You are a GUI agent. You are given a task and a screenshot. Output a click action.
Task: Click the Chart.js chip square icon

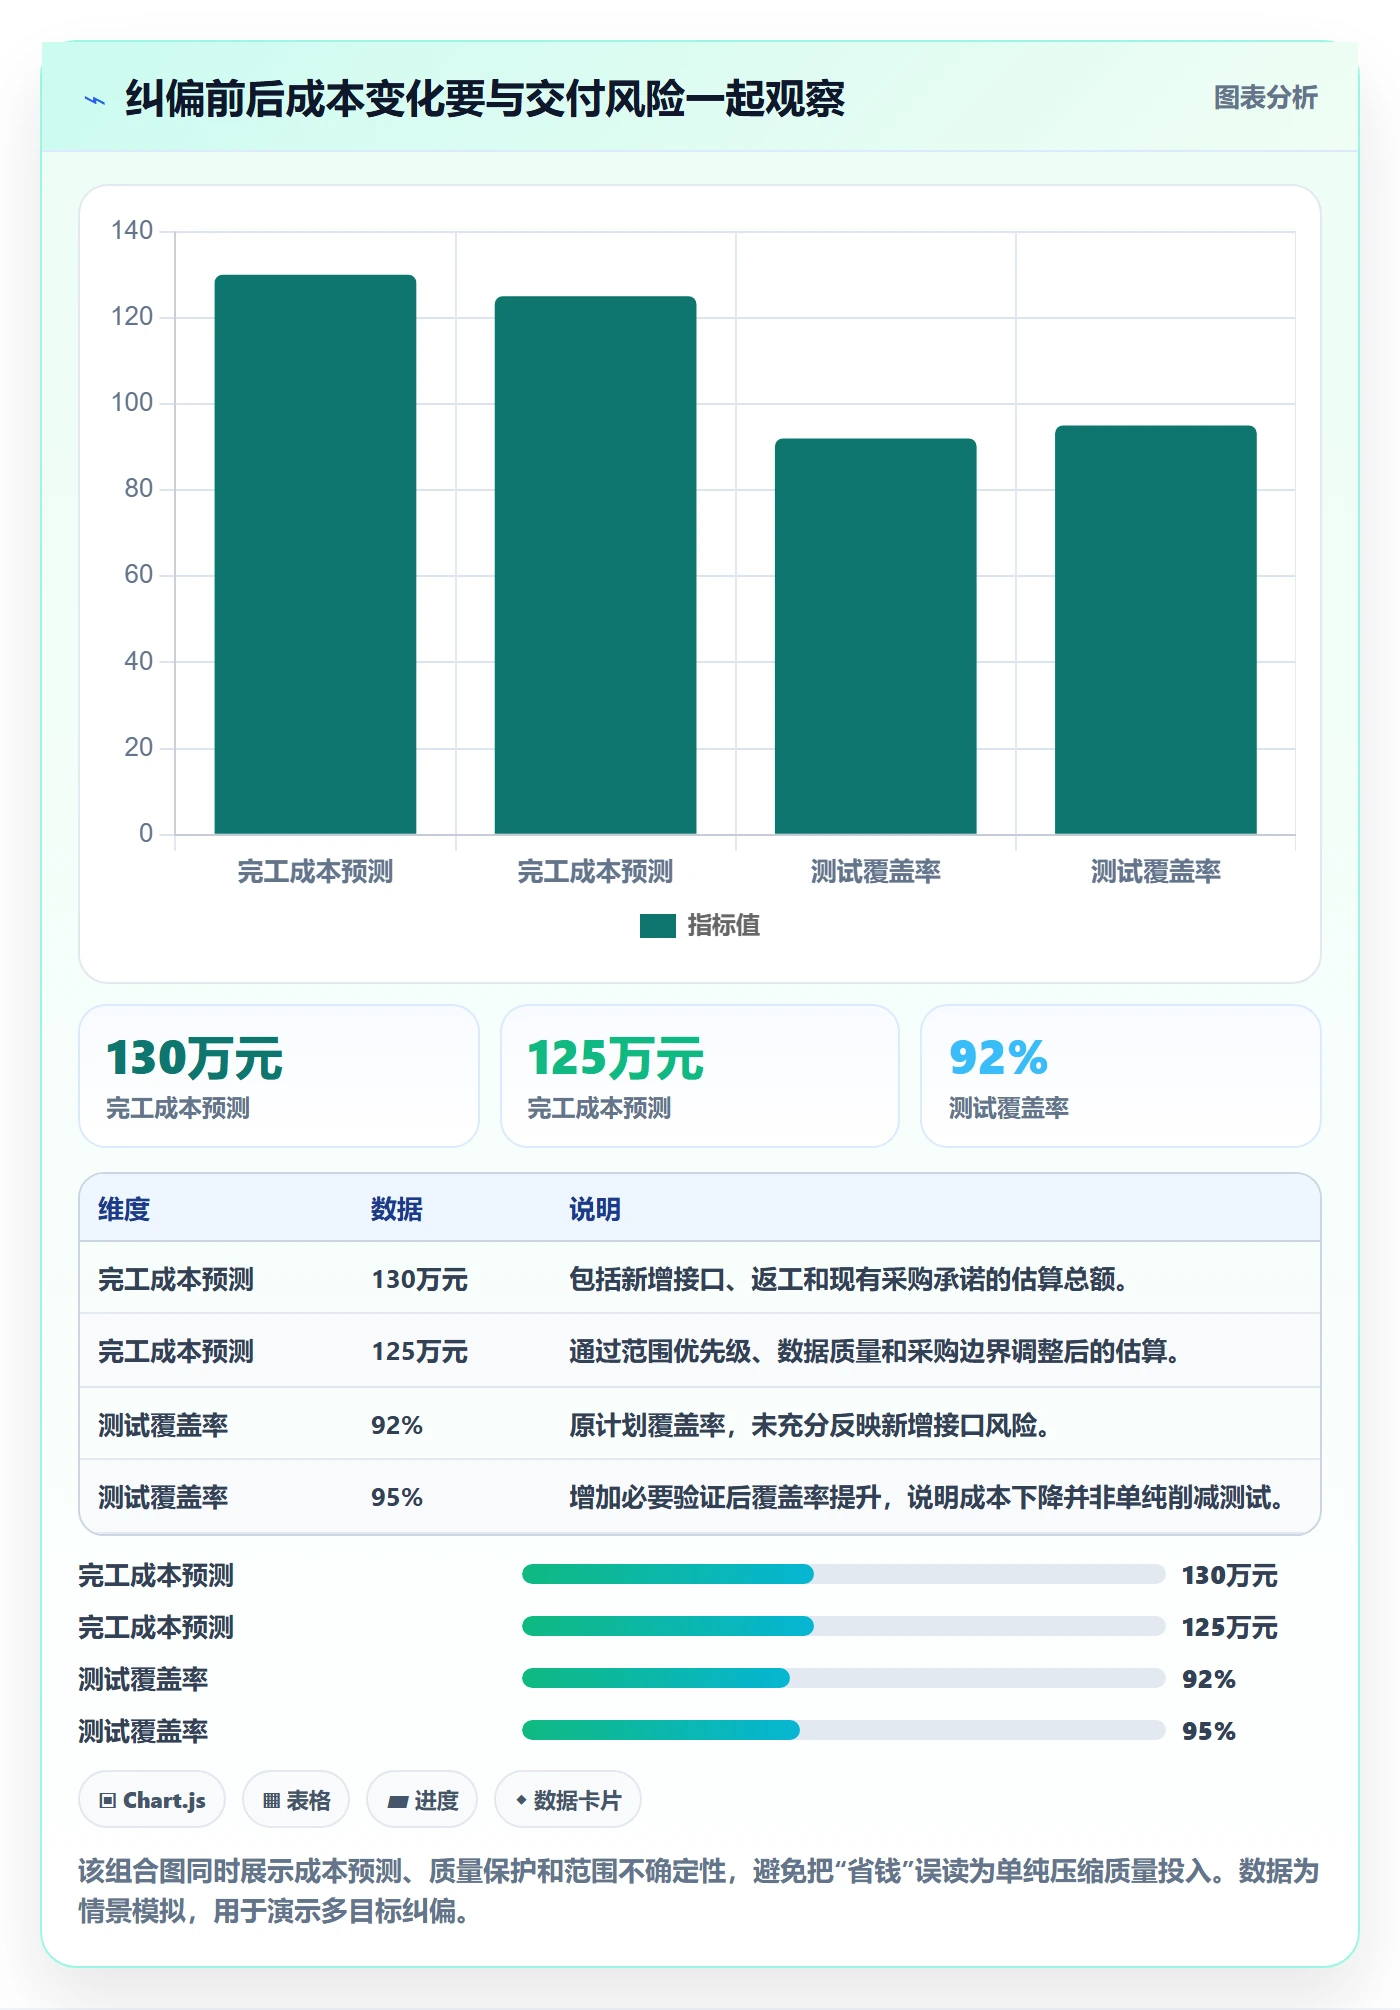tap(108, 1801)
